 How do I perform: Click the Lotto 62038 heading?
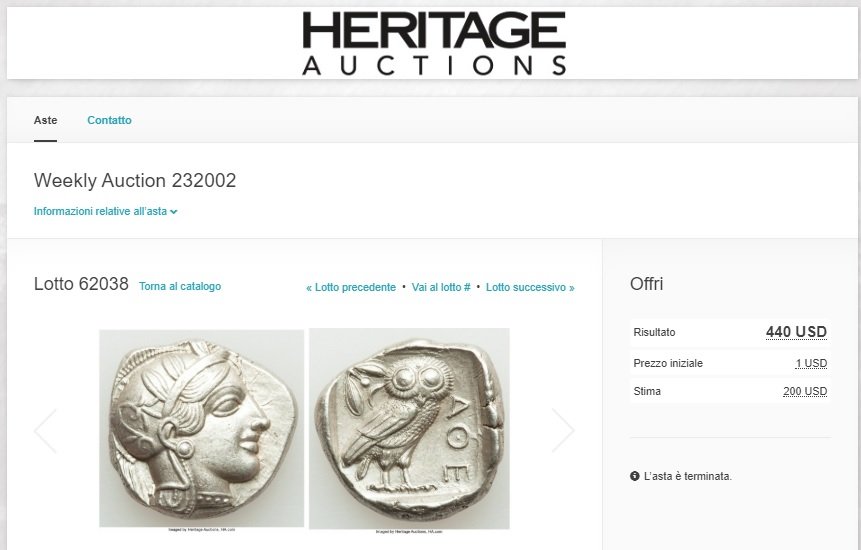pyautogui.click(x=81, y=284)
